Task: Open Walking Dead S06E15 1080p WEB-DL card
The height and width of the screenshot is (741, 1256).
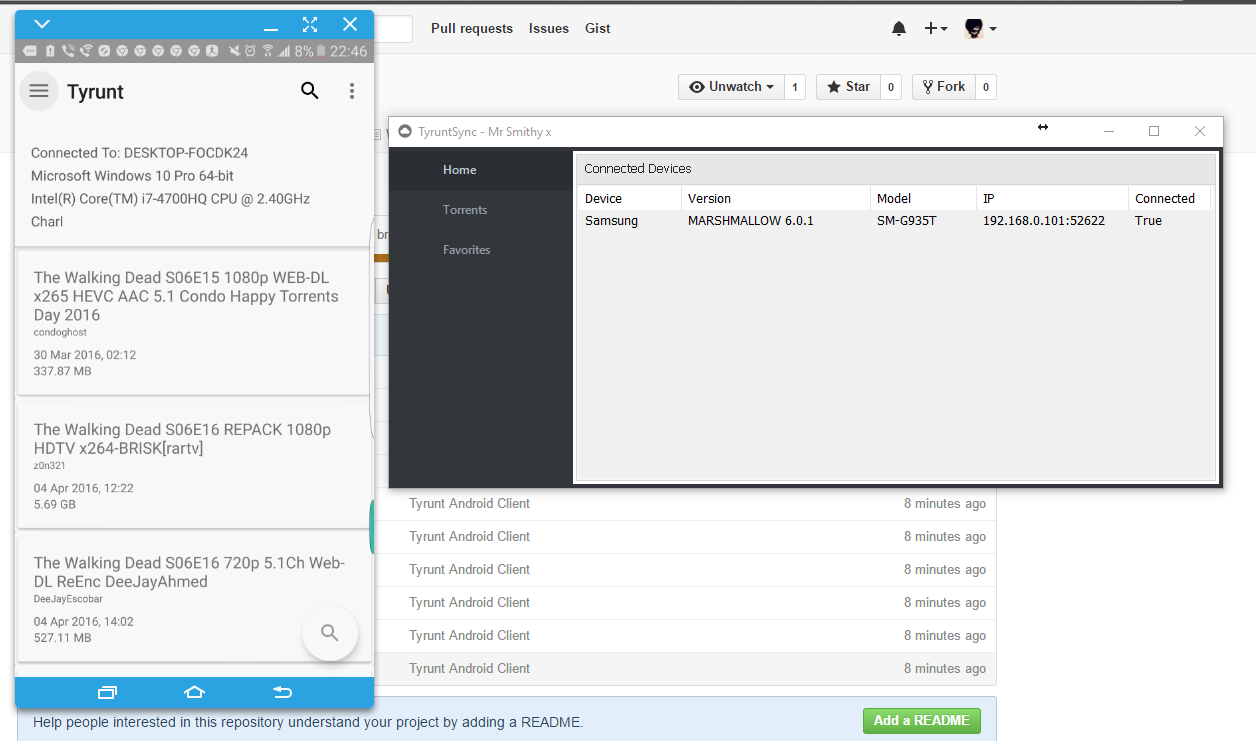Action: (x=194, y=323)
